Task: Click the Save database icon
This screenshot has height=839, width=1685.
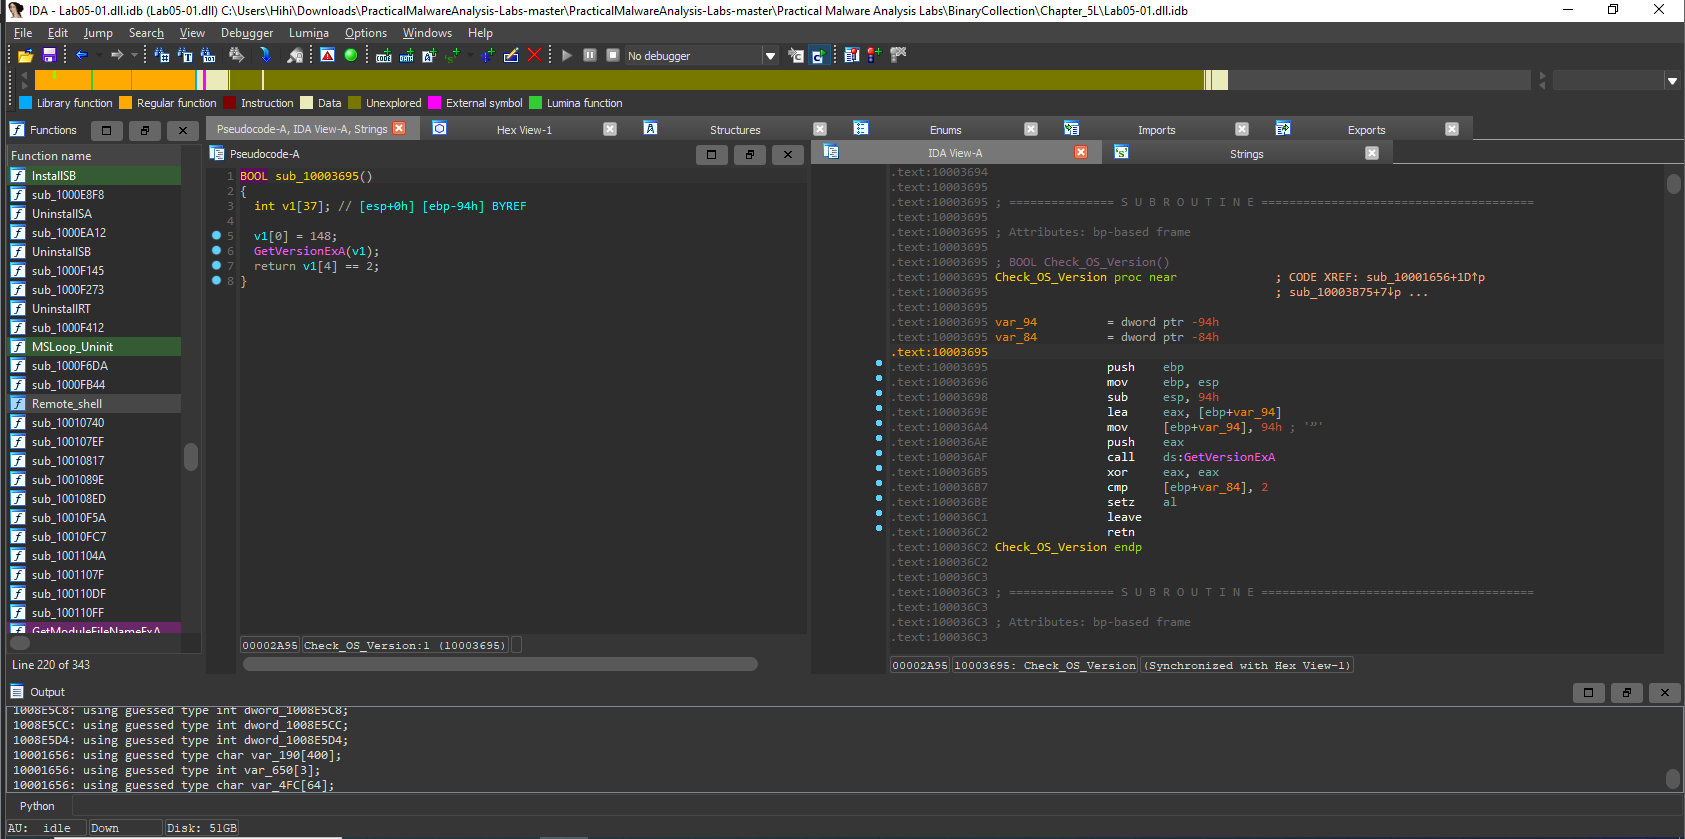Action: pos(49,56)
